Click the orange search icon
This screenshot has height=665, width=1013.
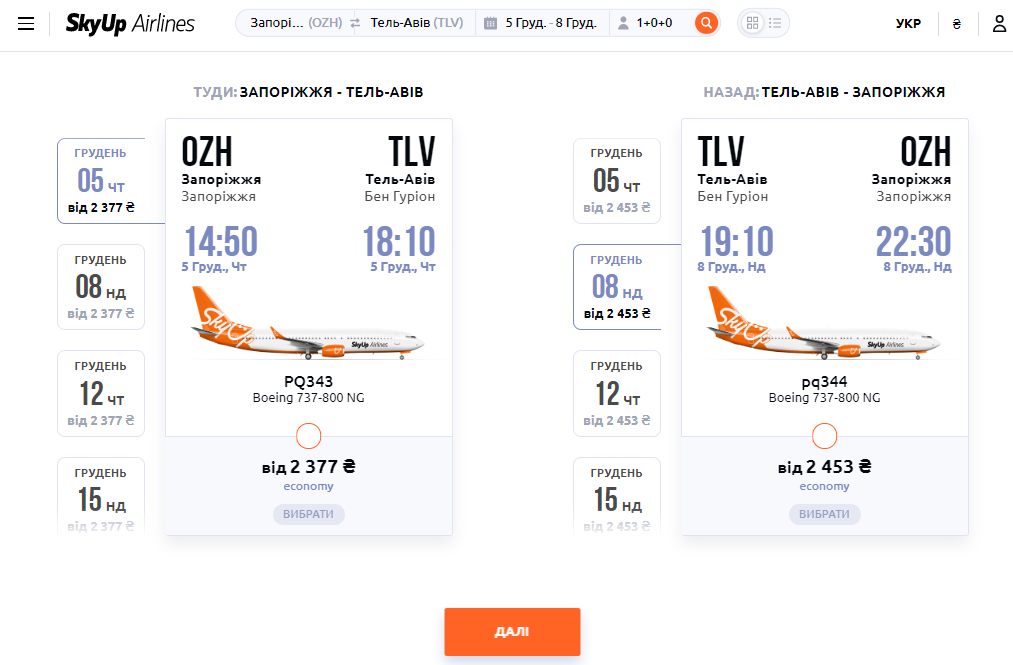tap(707, 23)
